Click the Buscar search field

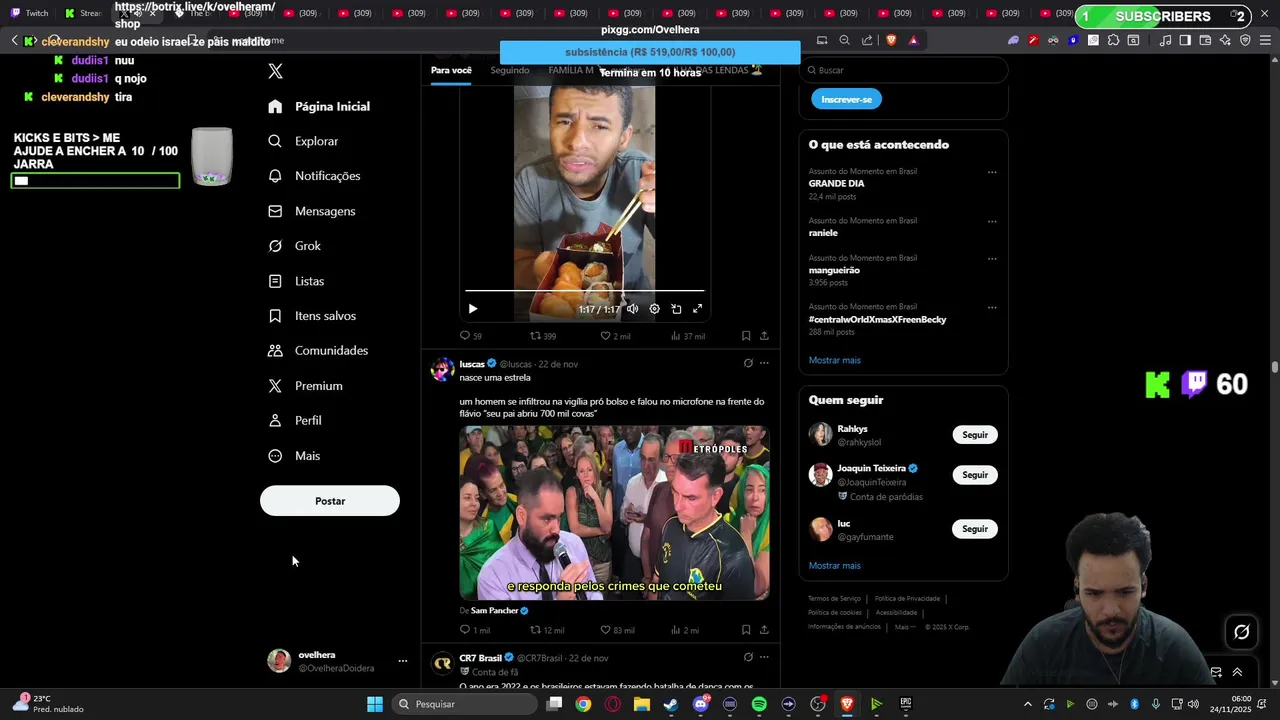coord(903,70)
